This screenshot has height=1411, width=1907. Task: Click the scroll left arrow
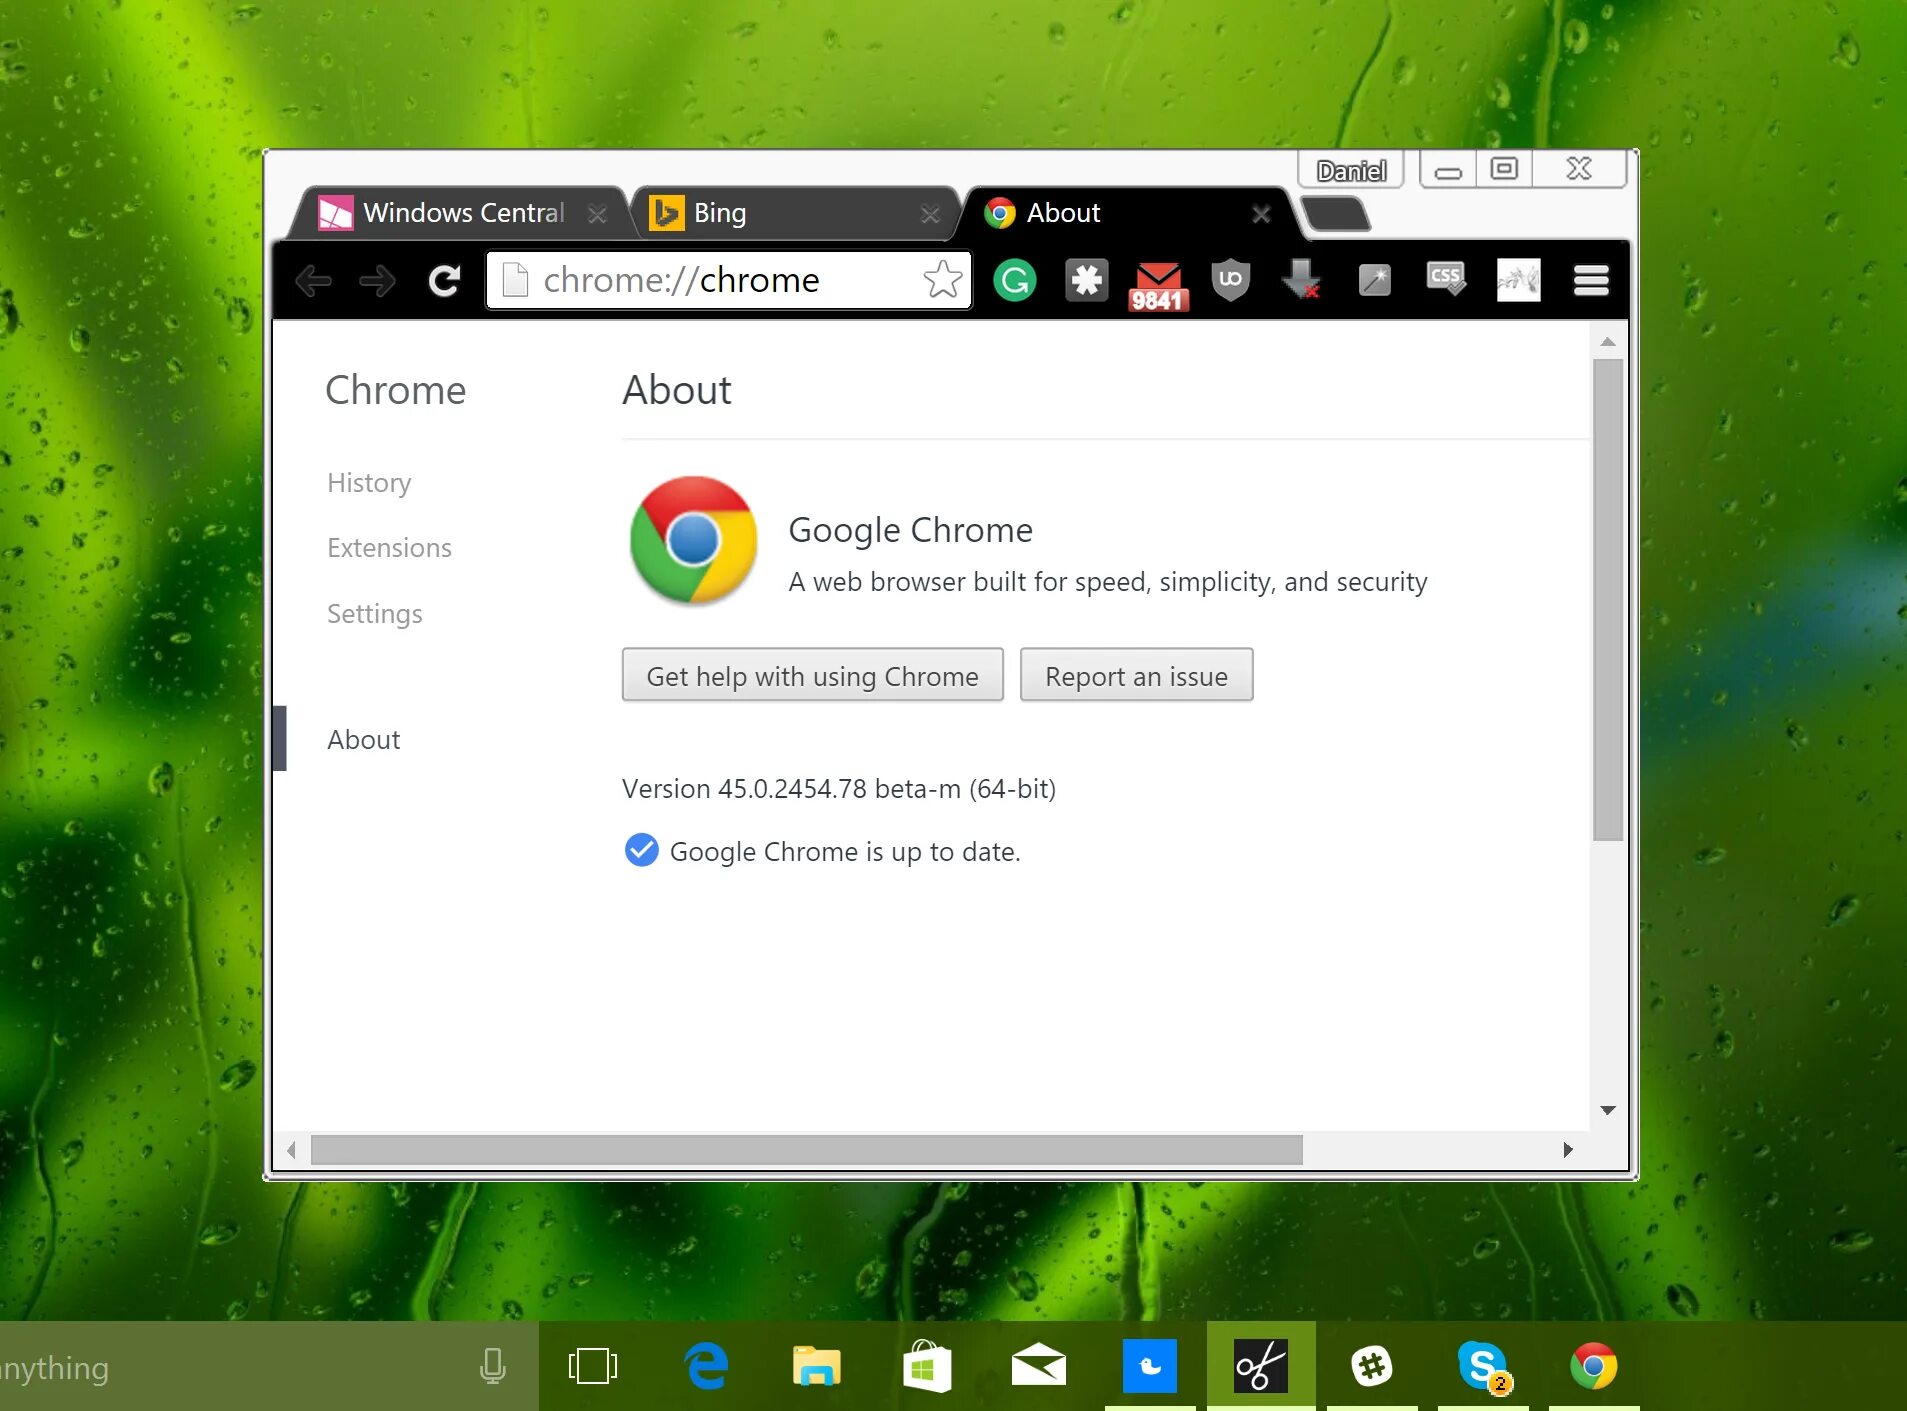[291, 1150]
